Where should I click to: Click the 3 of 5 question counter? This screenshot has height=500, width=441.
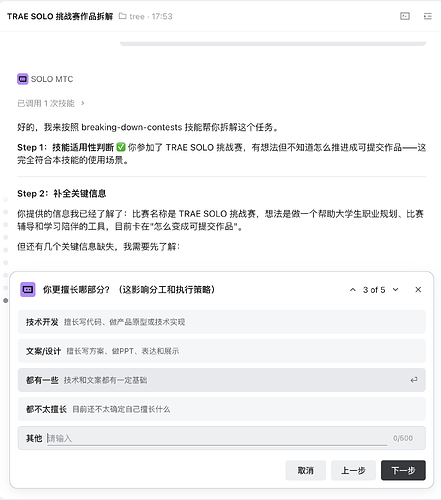coord(374,290)
